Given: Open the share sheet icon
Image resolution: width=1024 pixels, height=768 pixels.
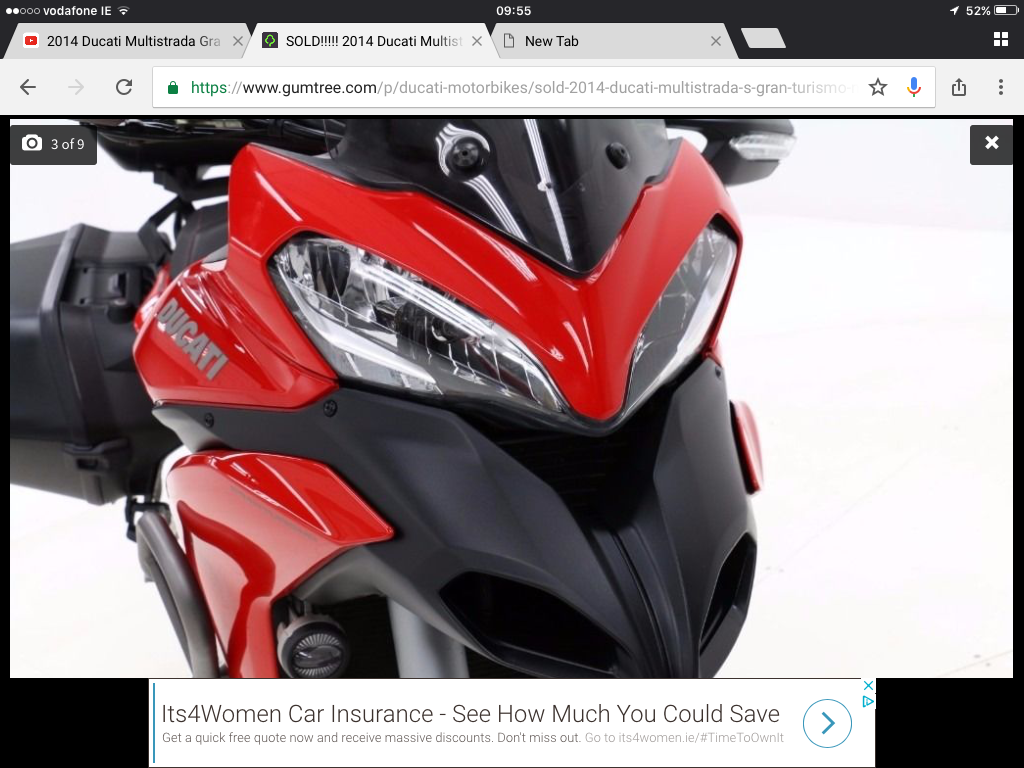Looking at the screenshot, I should [x=959, y=87].
